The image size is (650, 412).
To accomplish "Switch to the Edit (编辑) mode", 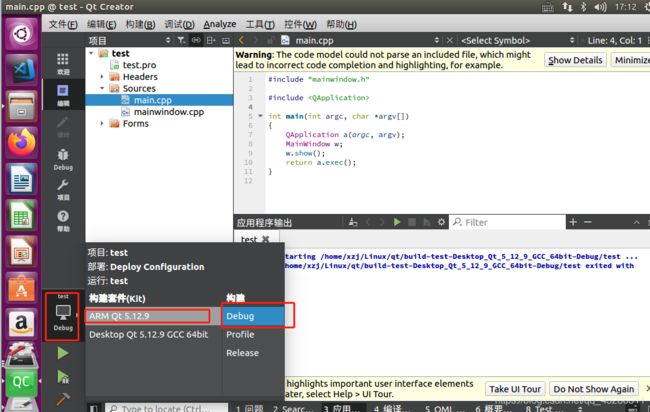I will coord(63,95).
